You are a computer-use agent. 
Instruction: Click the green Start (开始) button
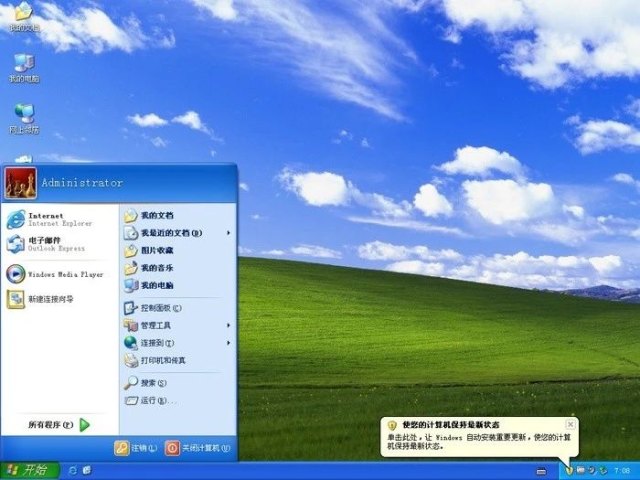click(28, 470)
